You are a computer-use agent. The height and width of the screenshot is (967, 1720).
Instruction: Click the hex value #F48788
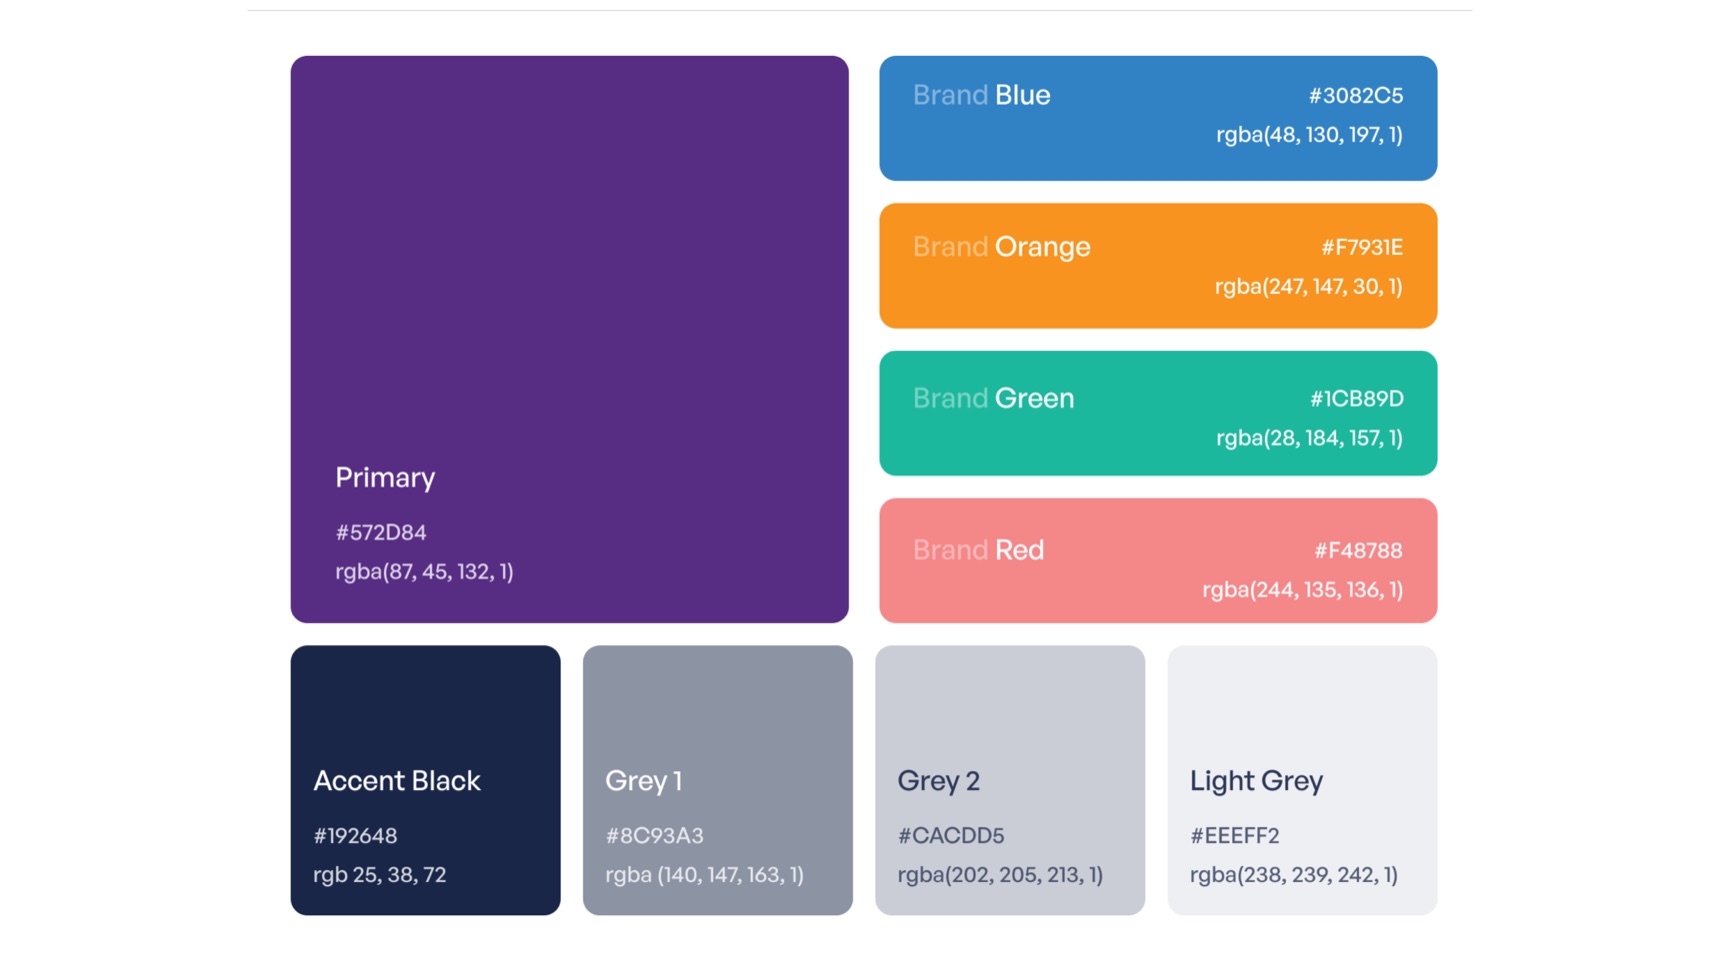pos(1358,551)
